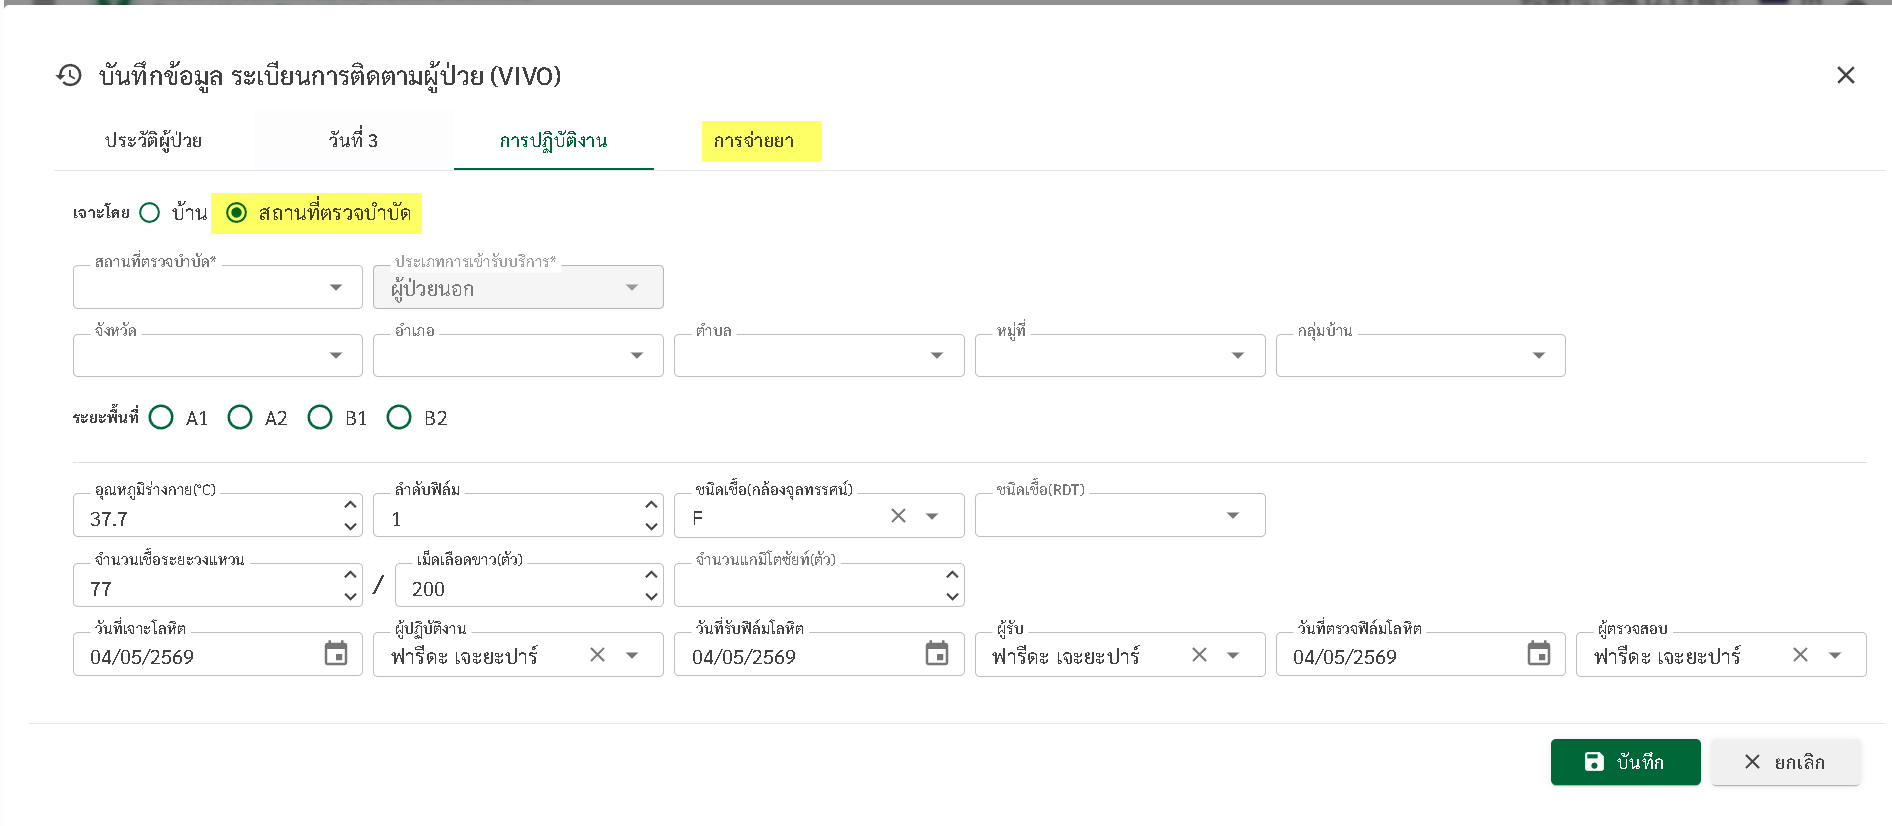This screenshot has height=826, width=1892.
Task: Clear the ชนิดเชื้อ(กล้องจุลทรรศน์) value F
Action: pyautogui.click(x=898, y=515)
